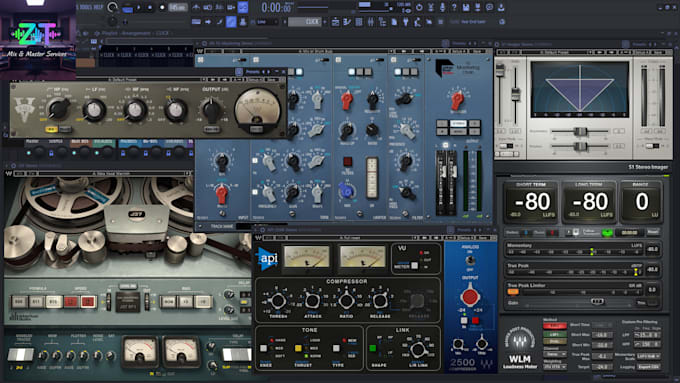Click the API logo on 2500 compressor
Screen dimensions: 680x383
pyautogui.click(x=266, y=259)
